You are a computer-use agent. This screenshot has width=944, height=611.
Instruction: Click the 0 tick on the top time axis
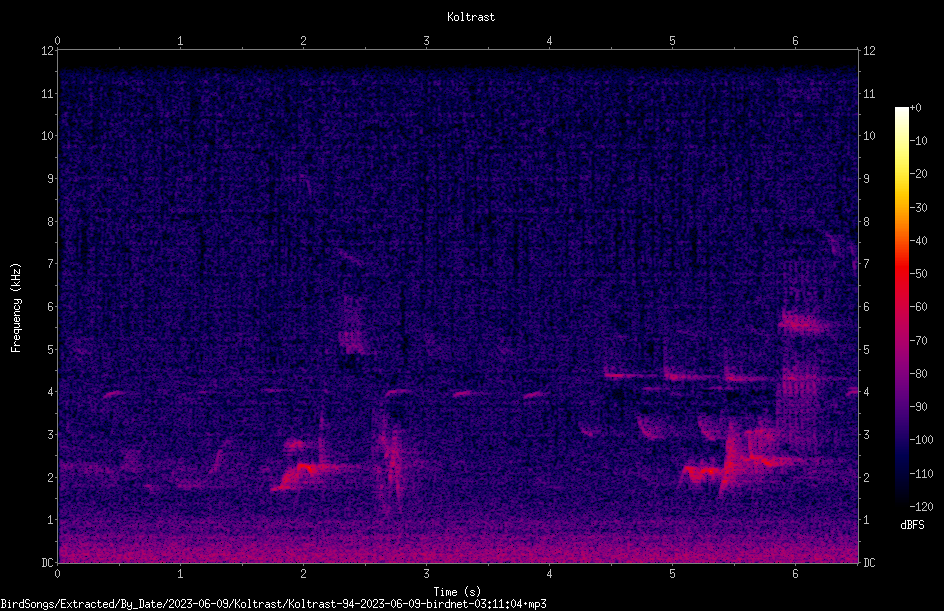tap(57, 41)
